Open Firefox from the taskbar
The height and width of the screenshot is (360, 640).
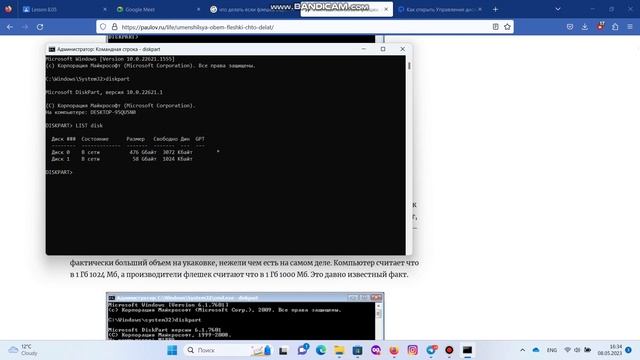click(394, 350)
